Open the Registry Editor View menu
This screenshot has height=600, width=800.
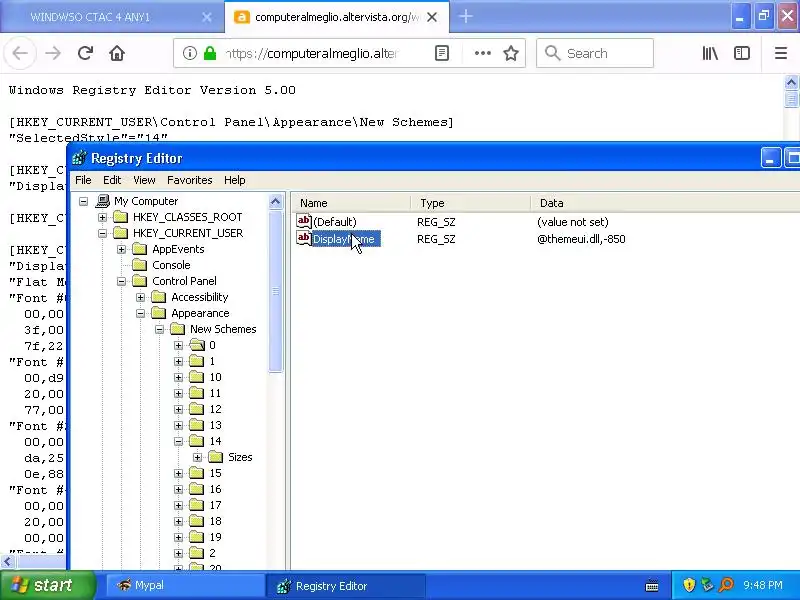[144, 180]
